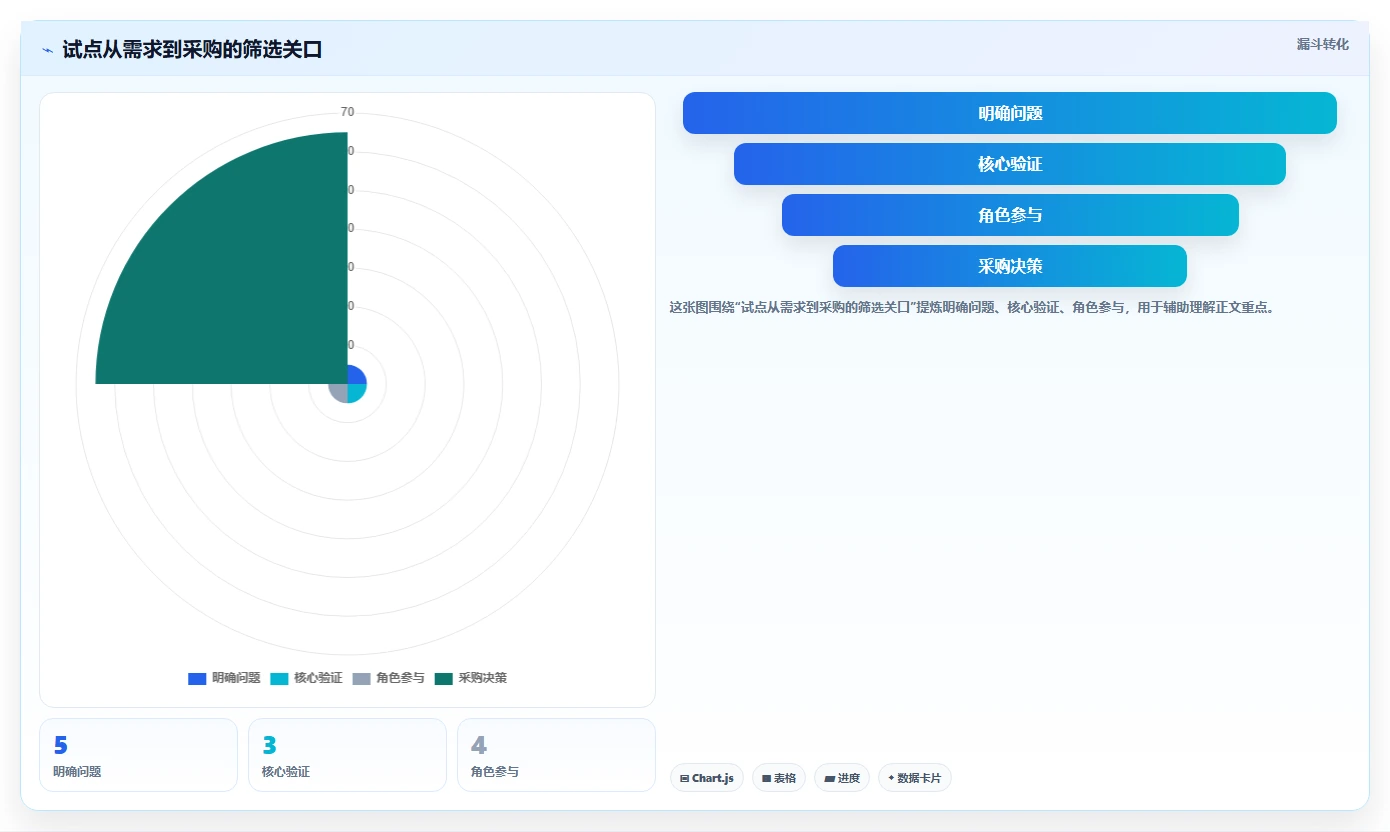Viewport: 1390px width, 832px height.
Task: Click the 采购决策 funnel bar
Action: [1010, 266]
